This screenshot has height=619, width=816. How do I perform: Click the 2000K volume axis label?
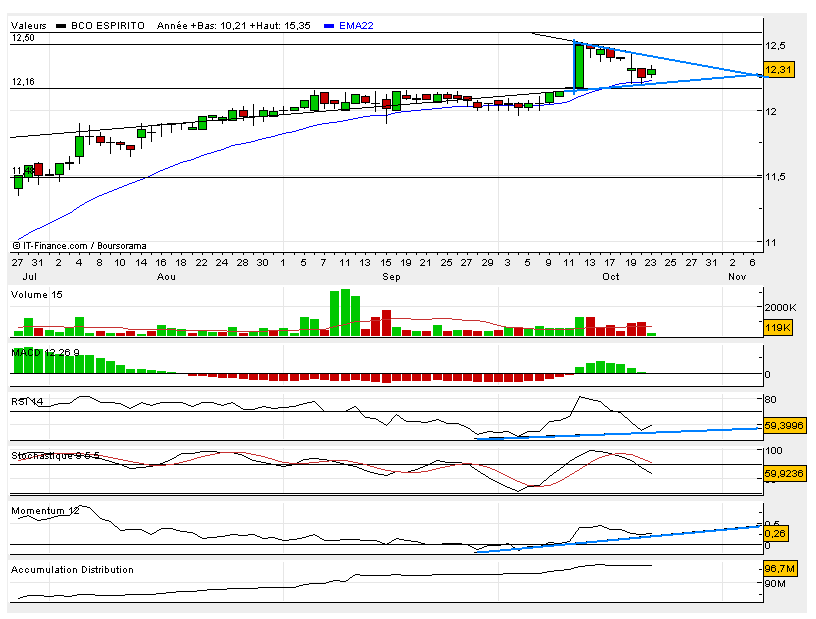(x=780, y=307)
